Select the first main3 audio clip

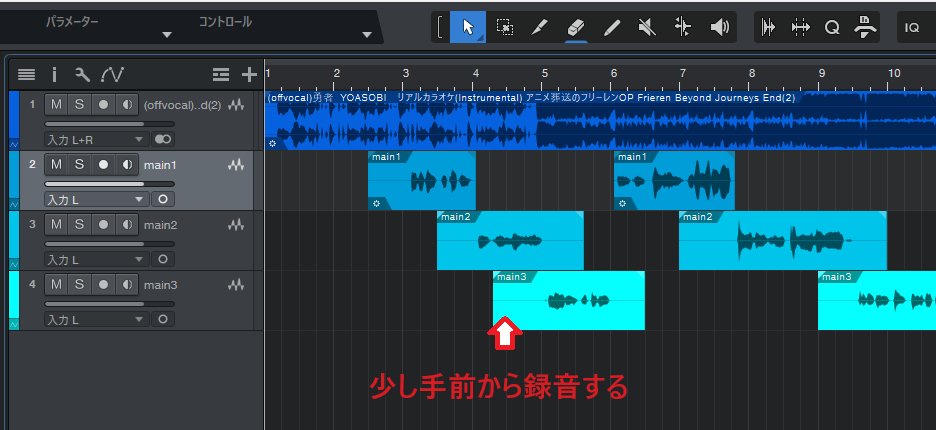pos(568,300)
